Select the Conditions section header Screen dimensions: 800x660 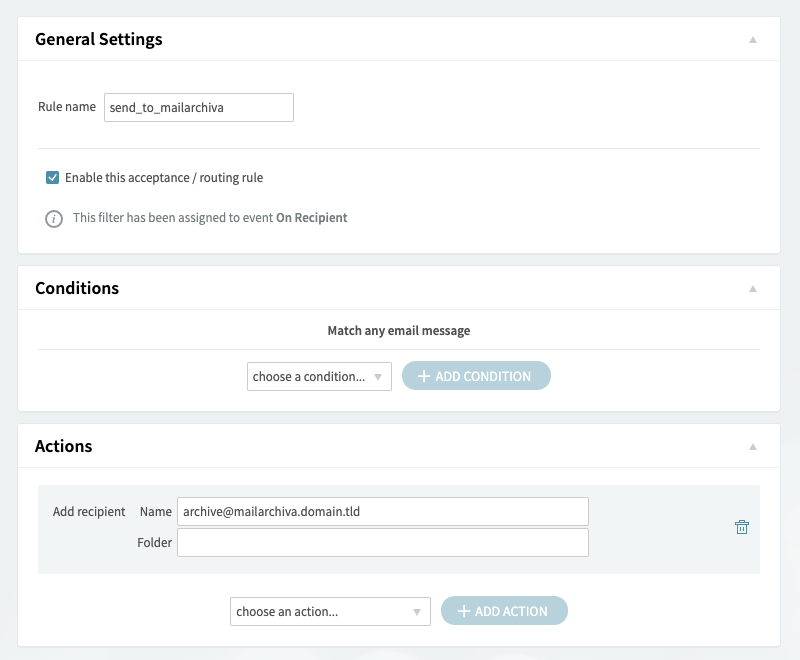(76, 288)
